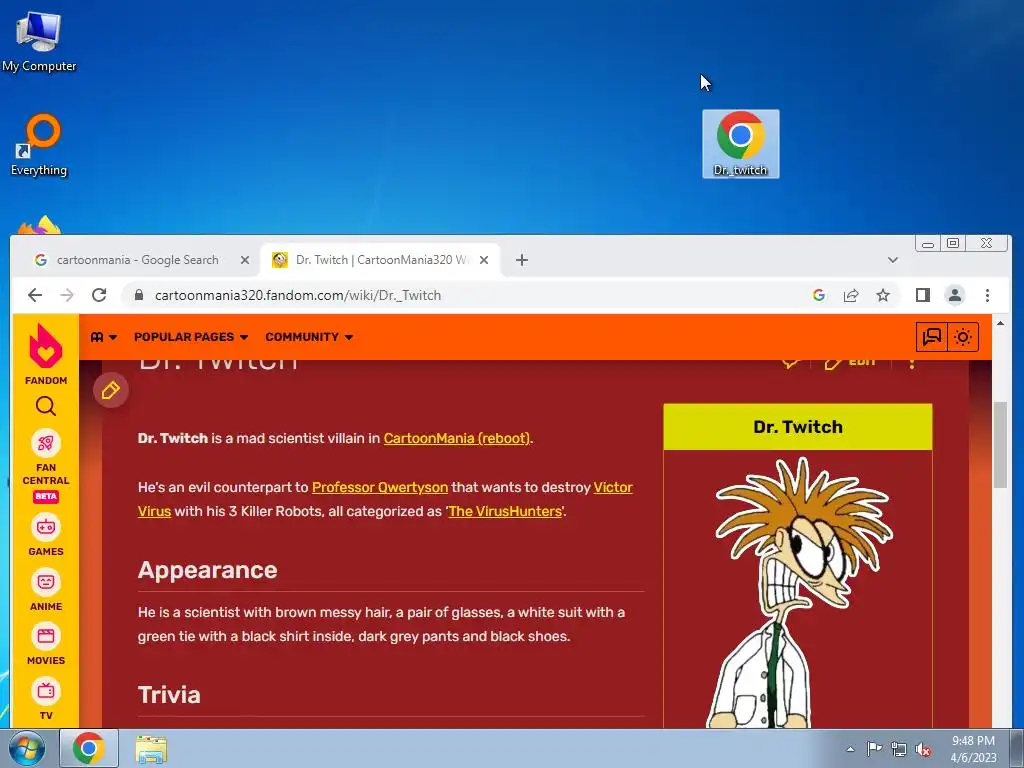Open Chrome profile avatar menu
Image resolution: width=1024 pixels, height=768 pixels.
click(x=955, y=295)
